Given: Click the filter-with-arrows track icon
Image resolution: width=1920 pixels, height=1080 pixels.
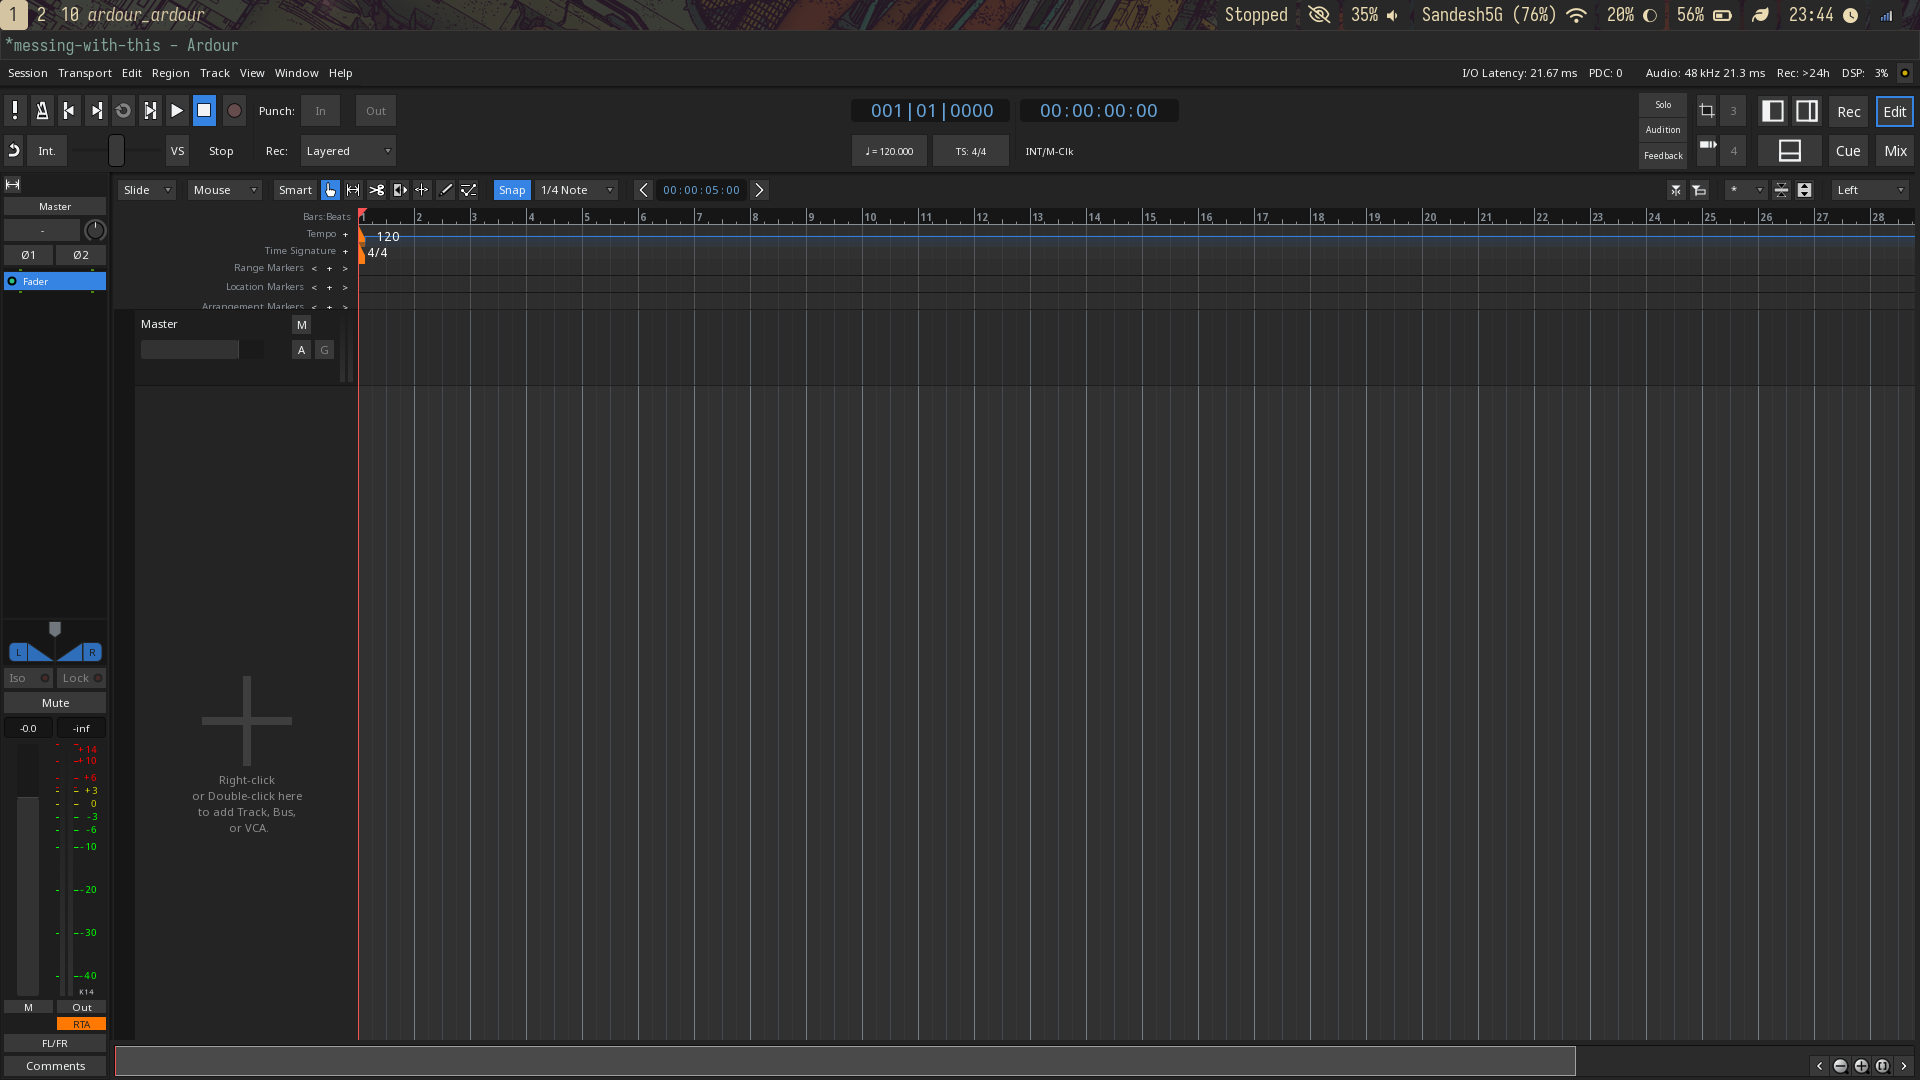Looking at the screenshot, I should (1676, 190).
